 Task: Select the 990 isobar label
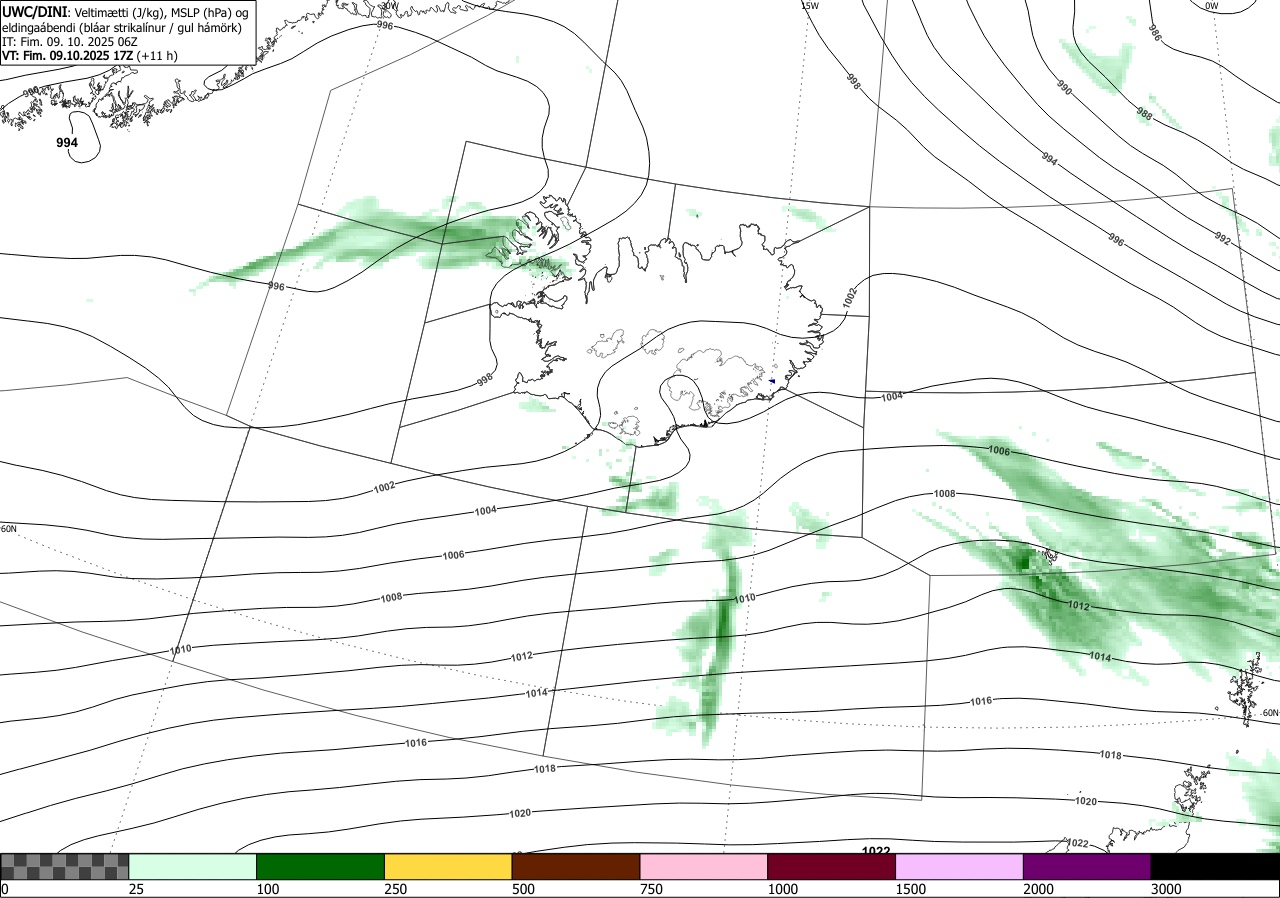click(x=1064, y=89)
